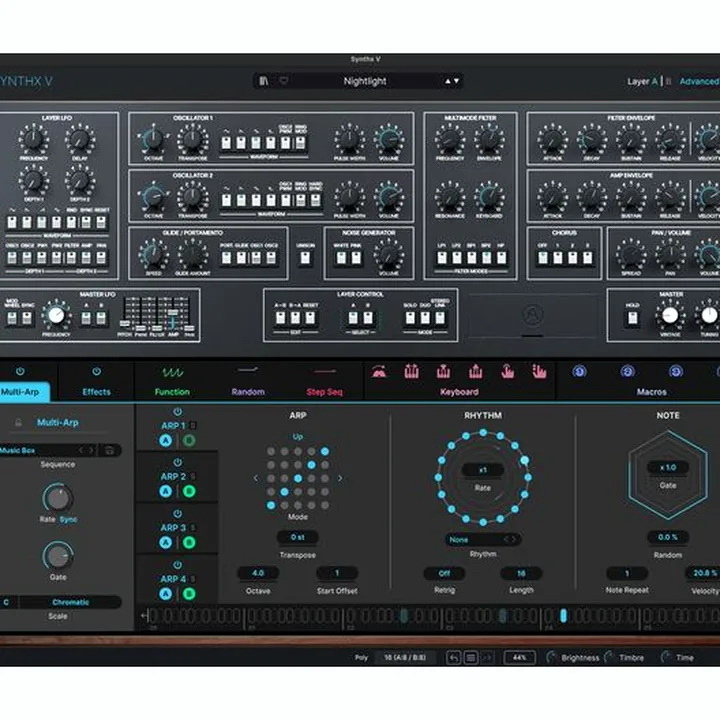Switch to the Step Seq tab
Viewport: 720px width, 720px height.
(x=324, y=392)
